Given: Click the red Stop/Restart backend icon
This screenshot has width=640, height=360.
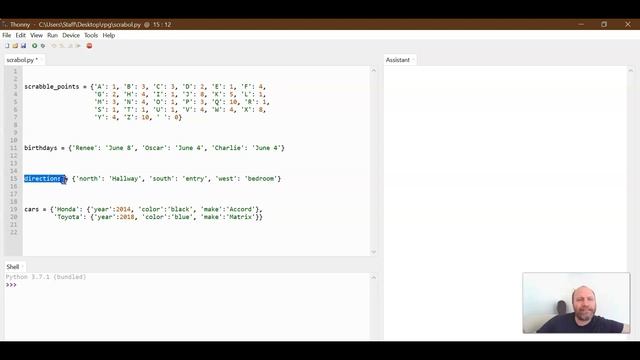Looking at the screenshot, I should click(89, 46).
